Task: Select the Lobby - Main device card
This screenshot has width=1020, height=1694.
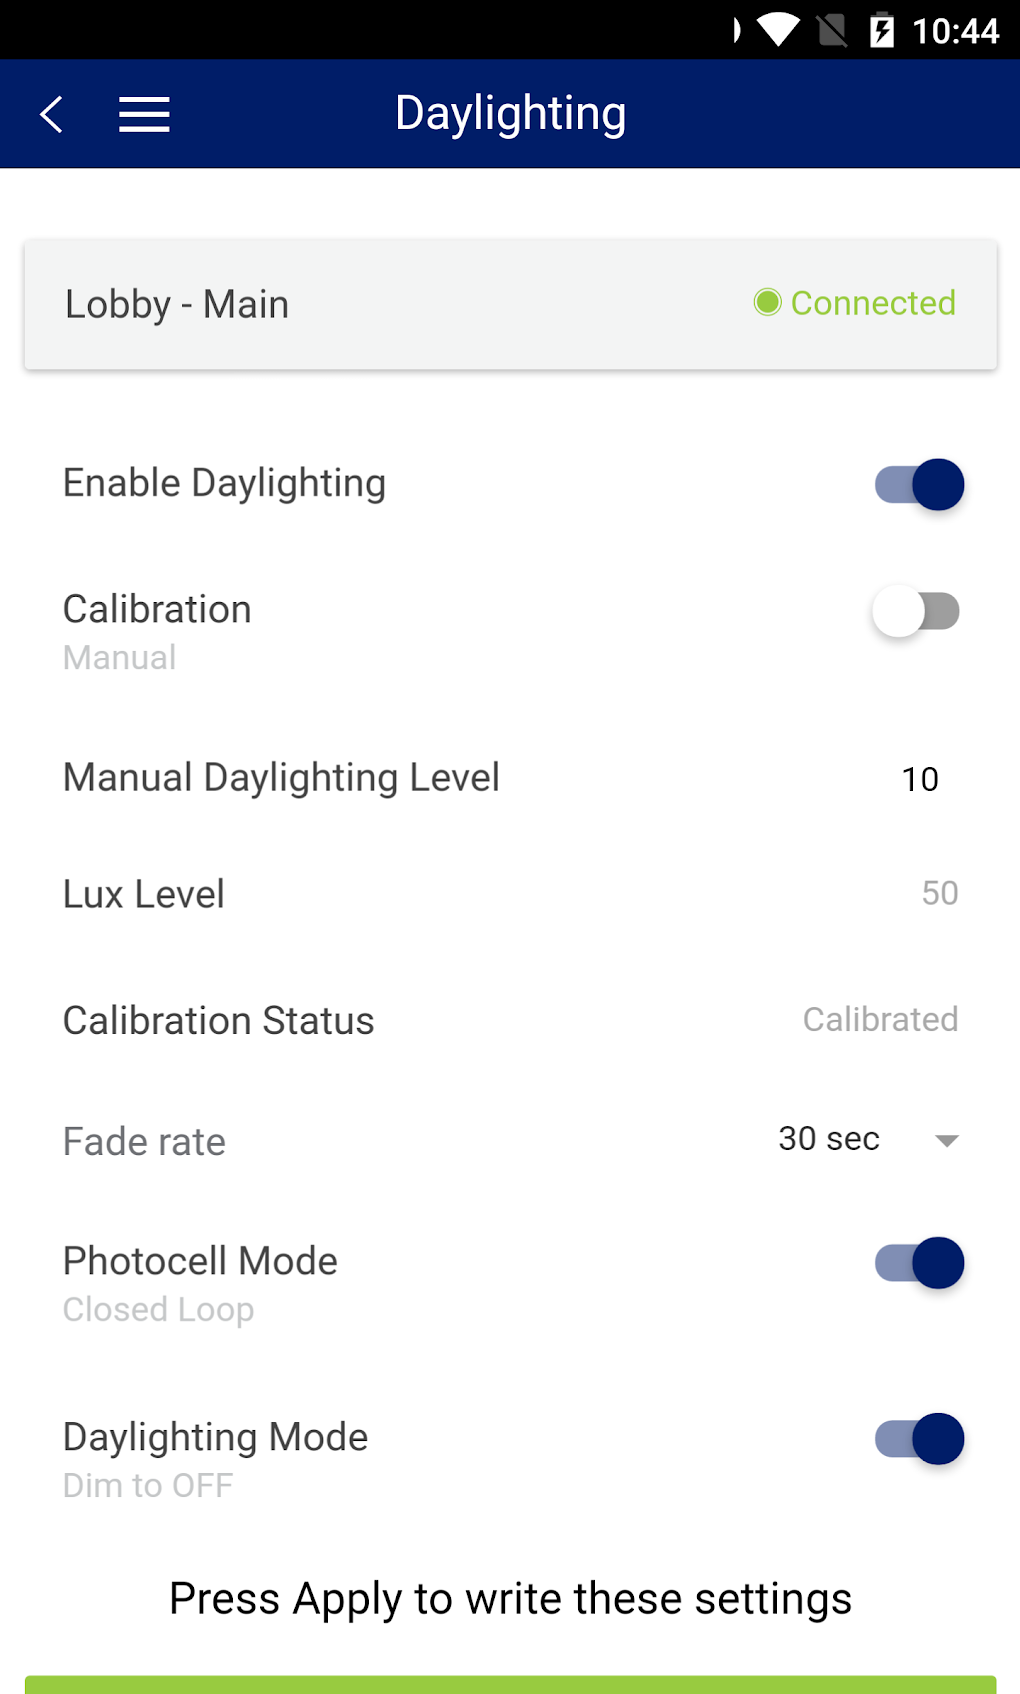Action: click(x=400, y=304)
